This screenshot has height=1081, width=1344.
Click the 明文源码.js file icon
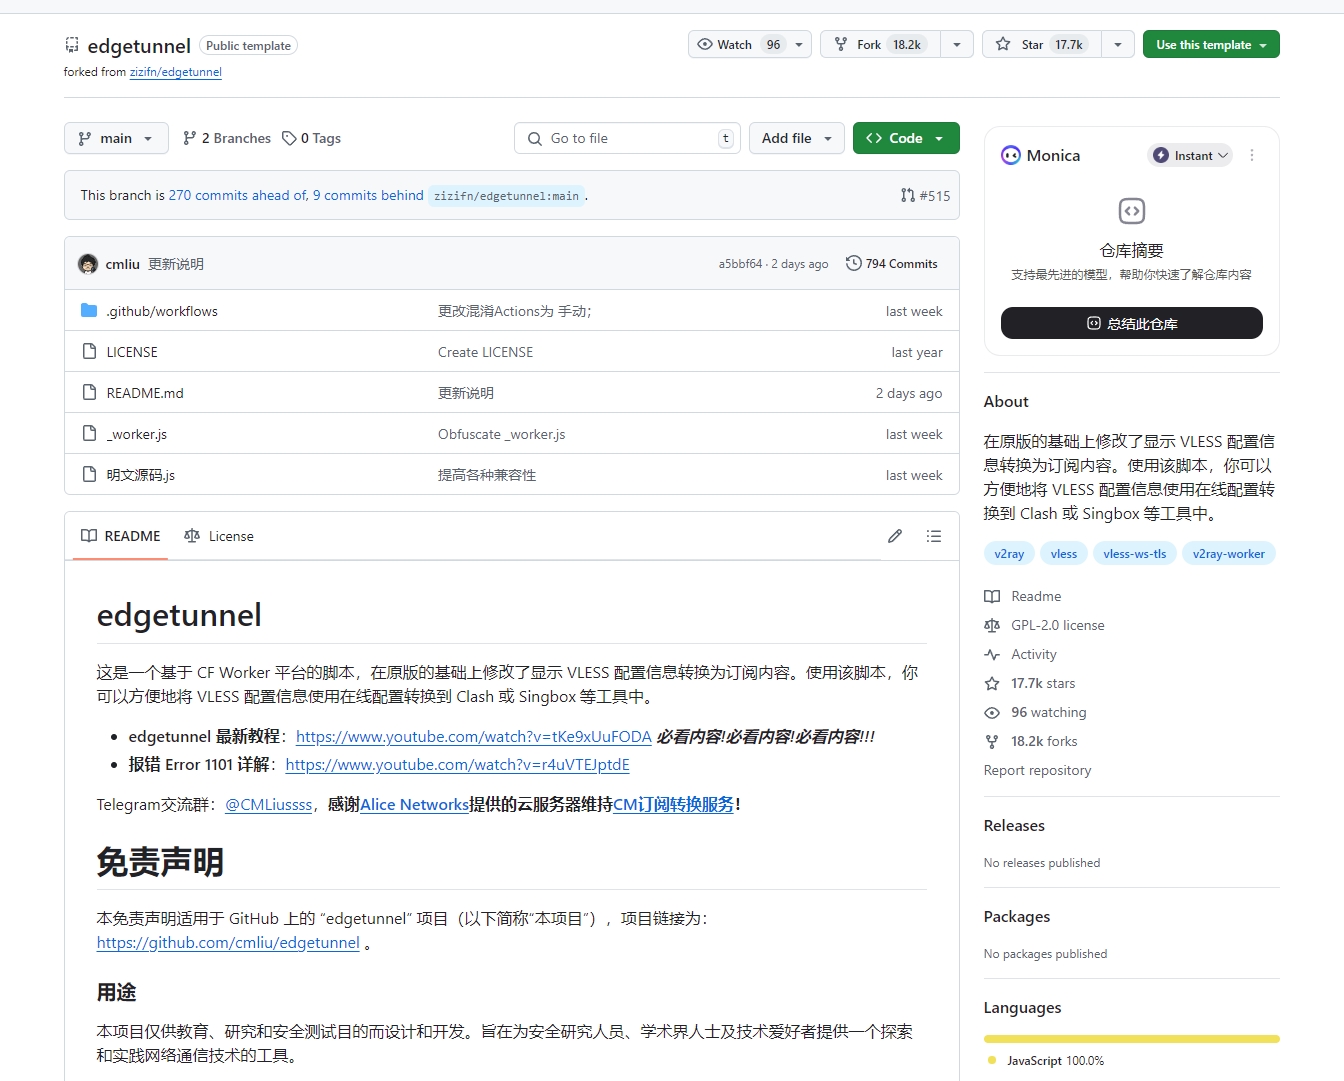89,475
